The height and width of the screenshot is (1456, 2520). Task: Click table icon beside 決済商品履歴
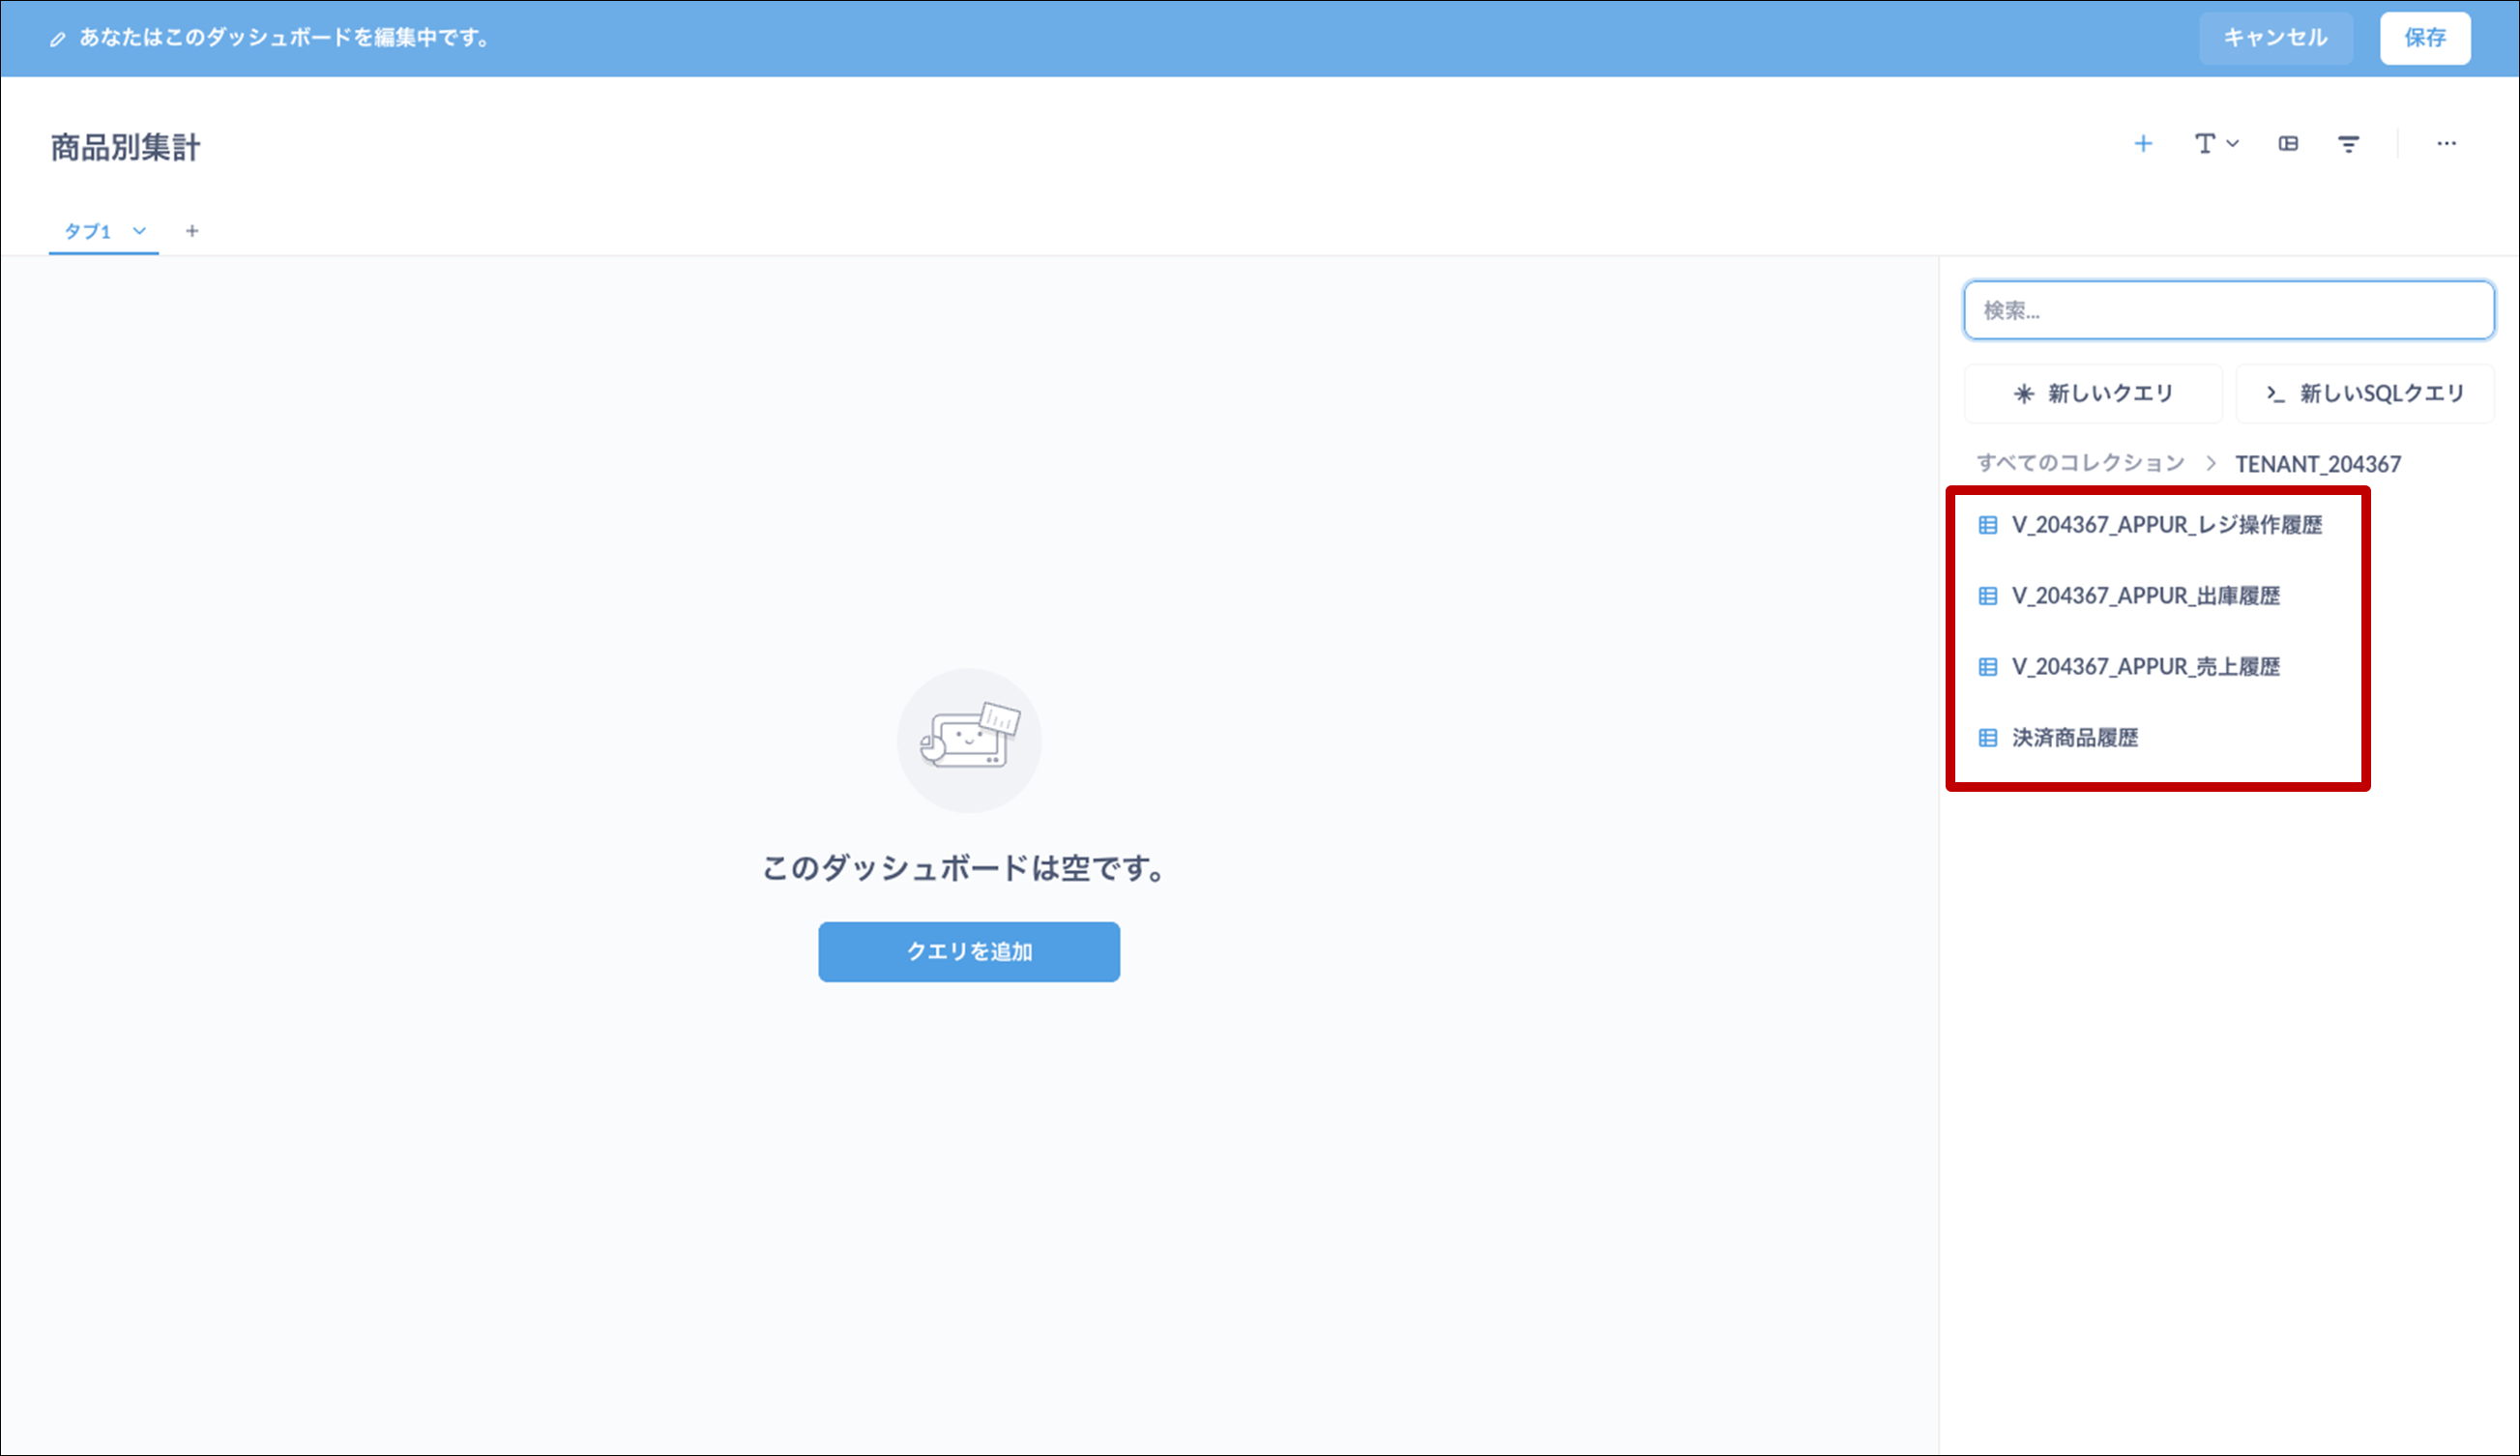[x=1988, y=738]
